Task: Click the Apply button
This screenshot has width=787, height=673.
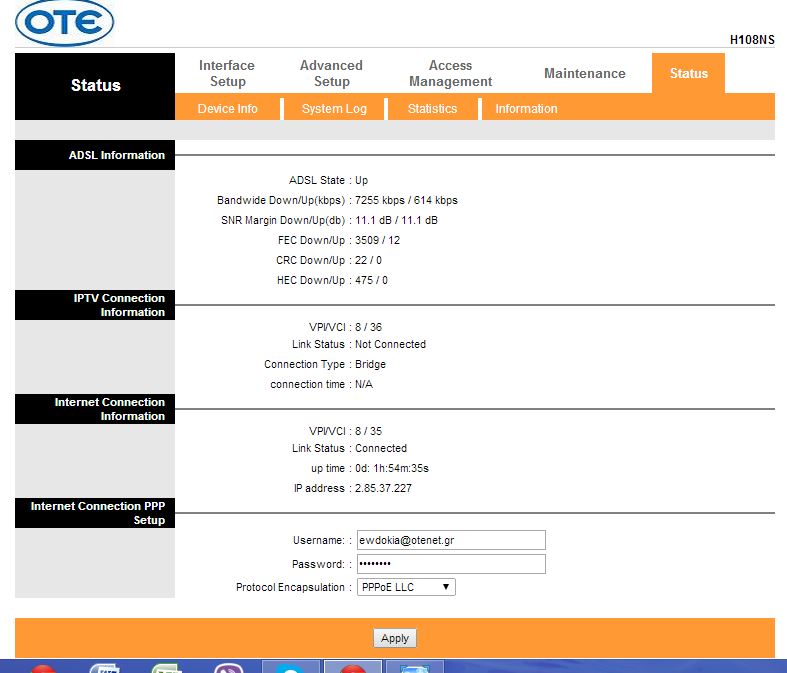Action: pos(395,638)
